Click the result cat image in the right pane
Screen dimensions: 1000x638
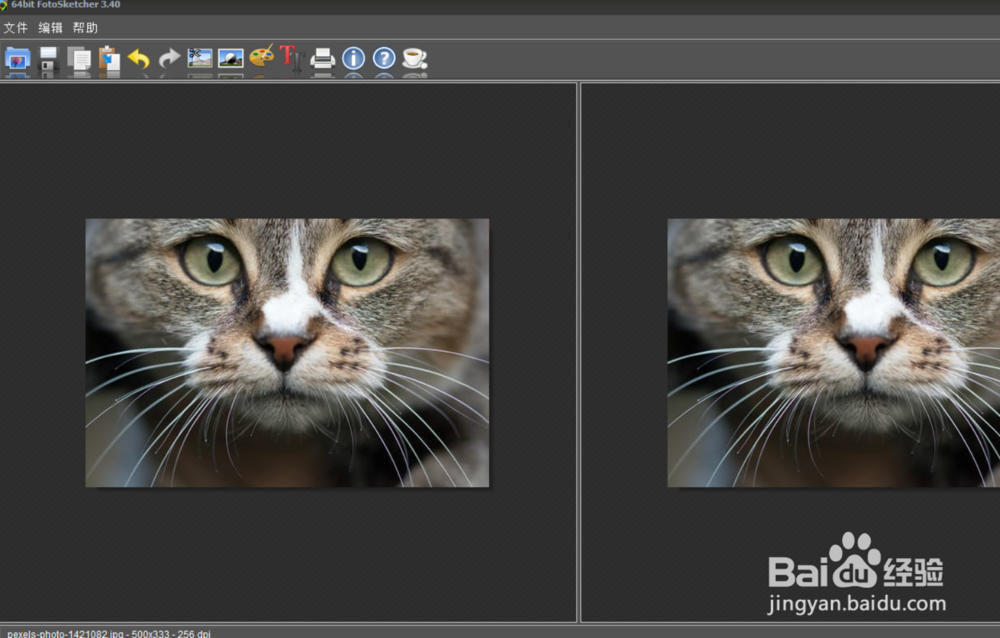click(834, 353)
